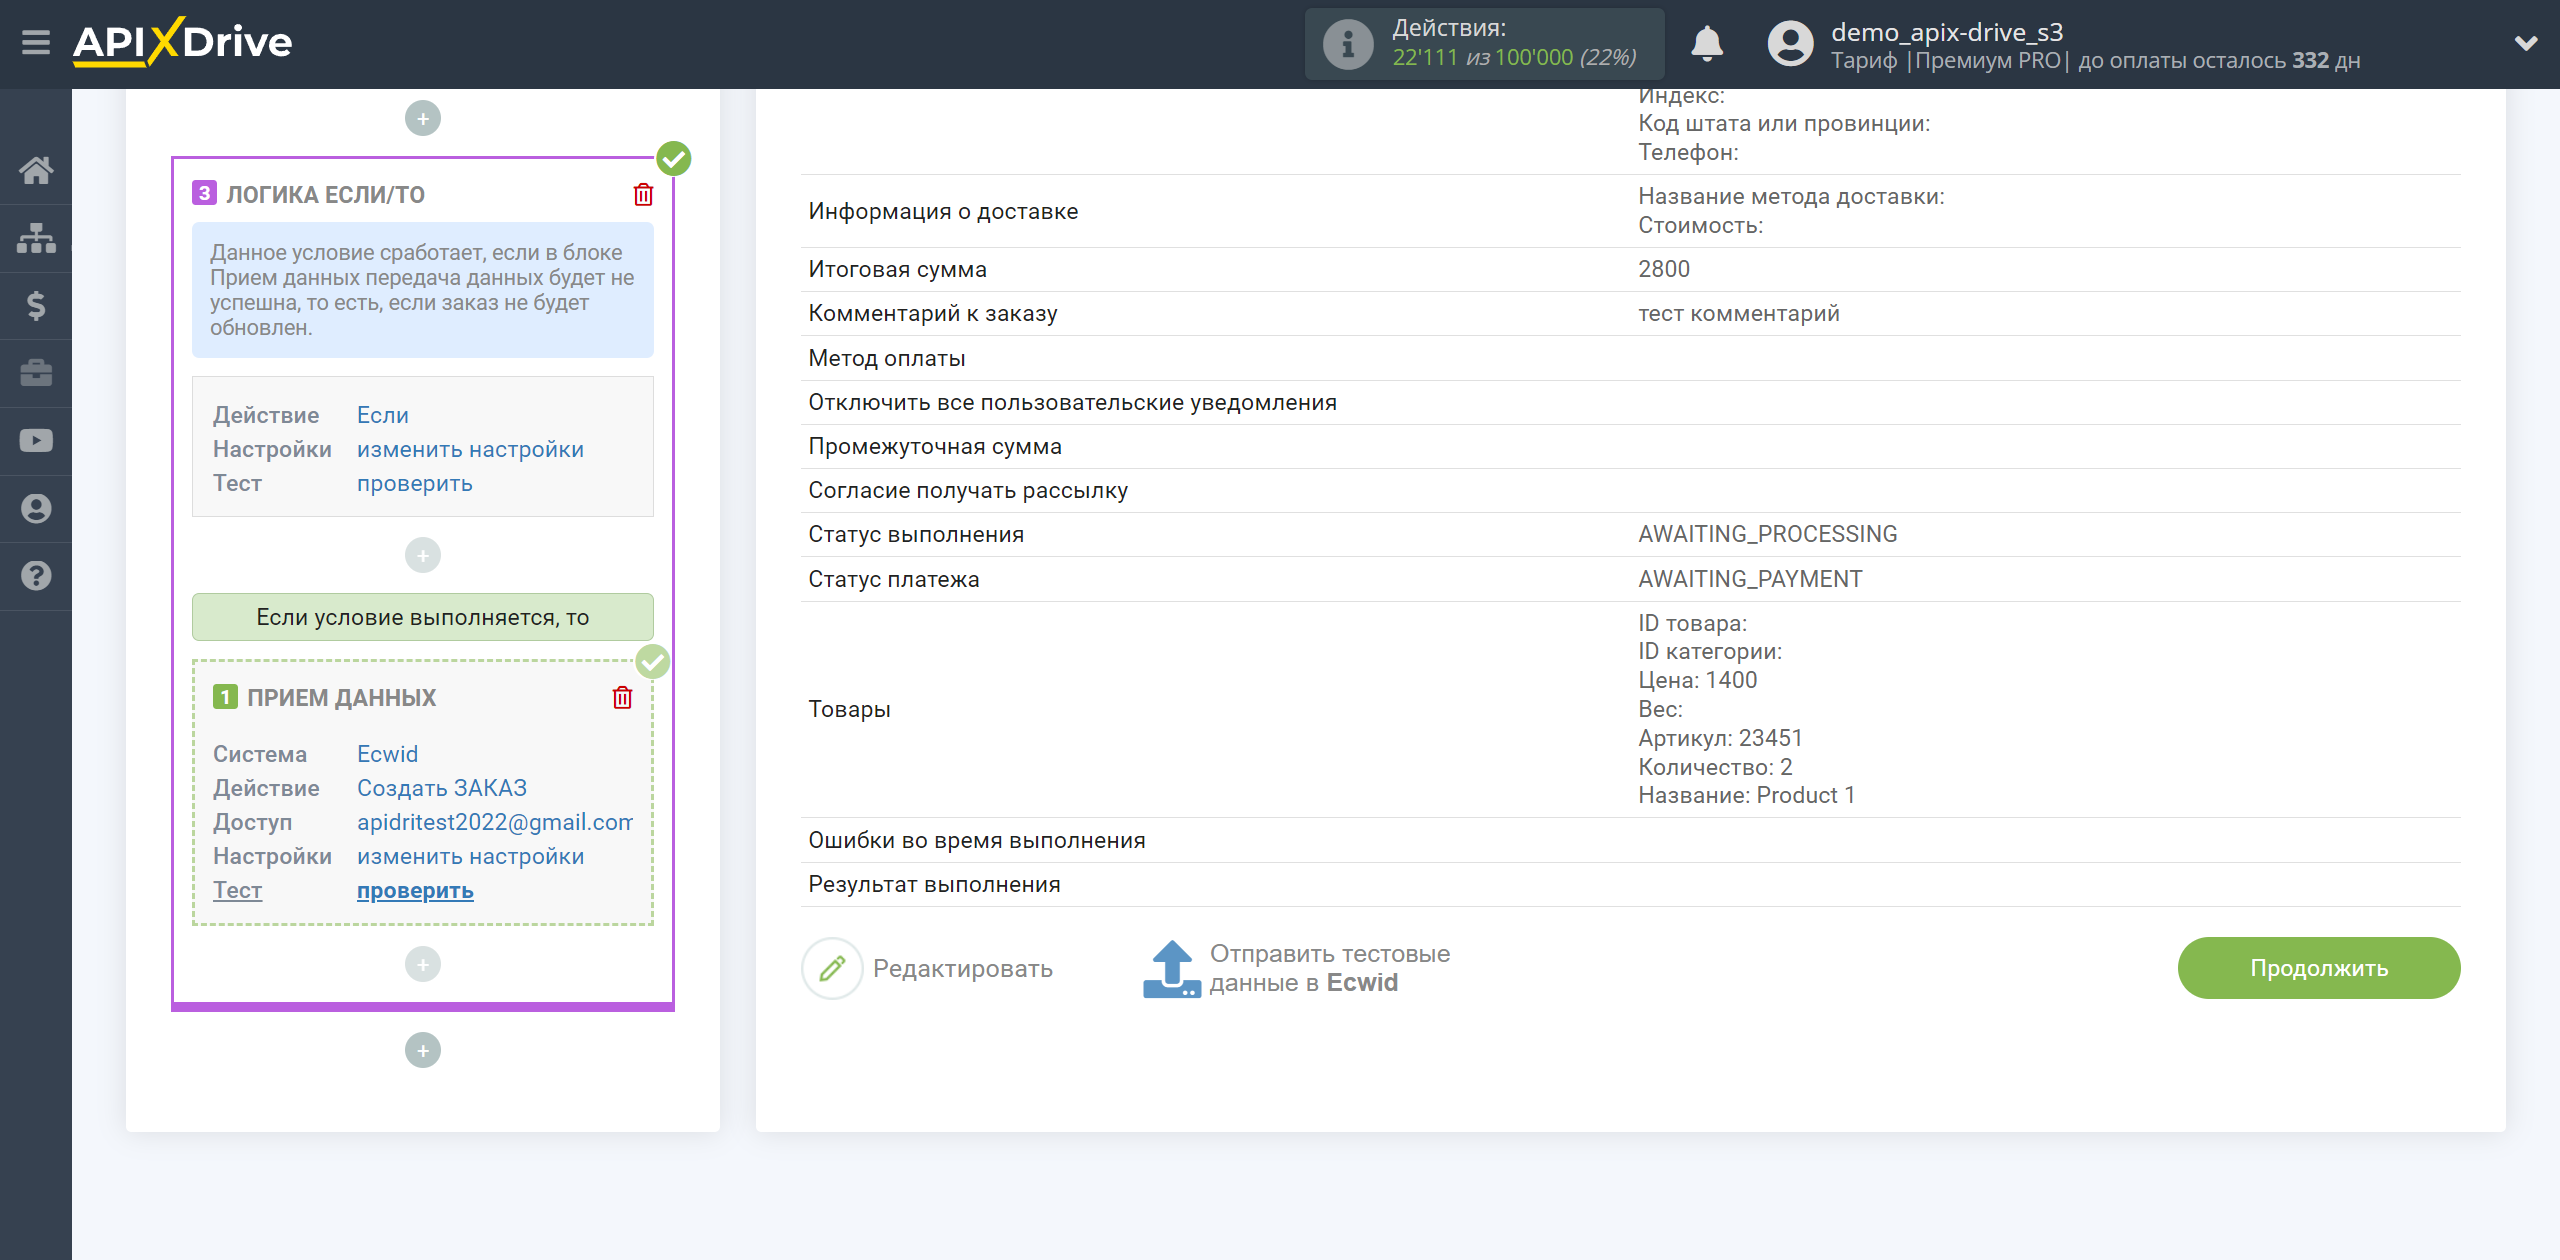2560x1260 pixels.
Task: Click Название: Product 1 text
Action: click(1746, 795)
